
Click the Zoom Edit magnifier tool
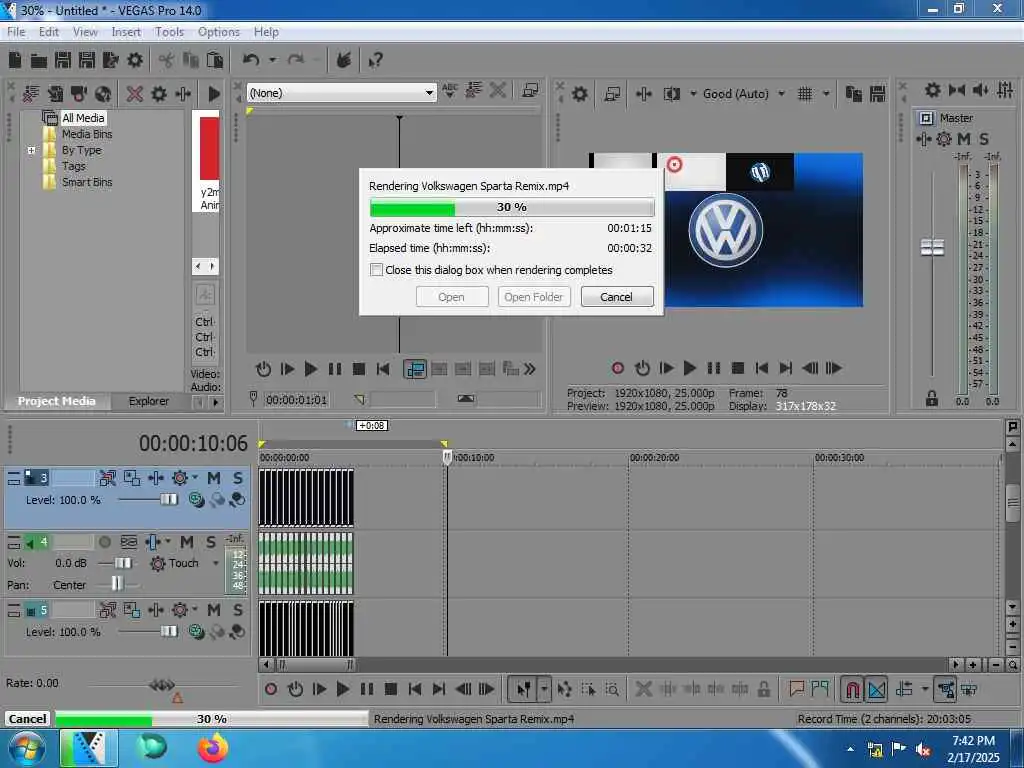pyautogui.click(x=613, y=689)
